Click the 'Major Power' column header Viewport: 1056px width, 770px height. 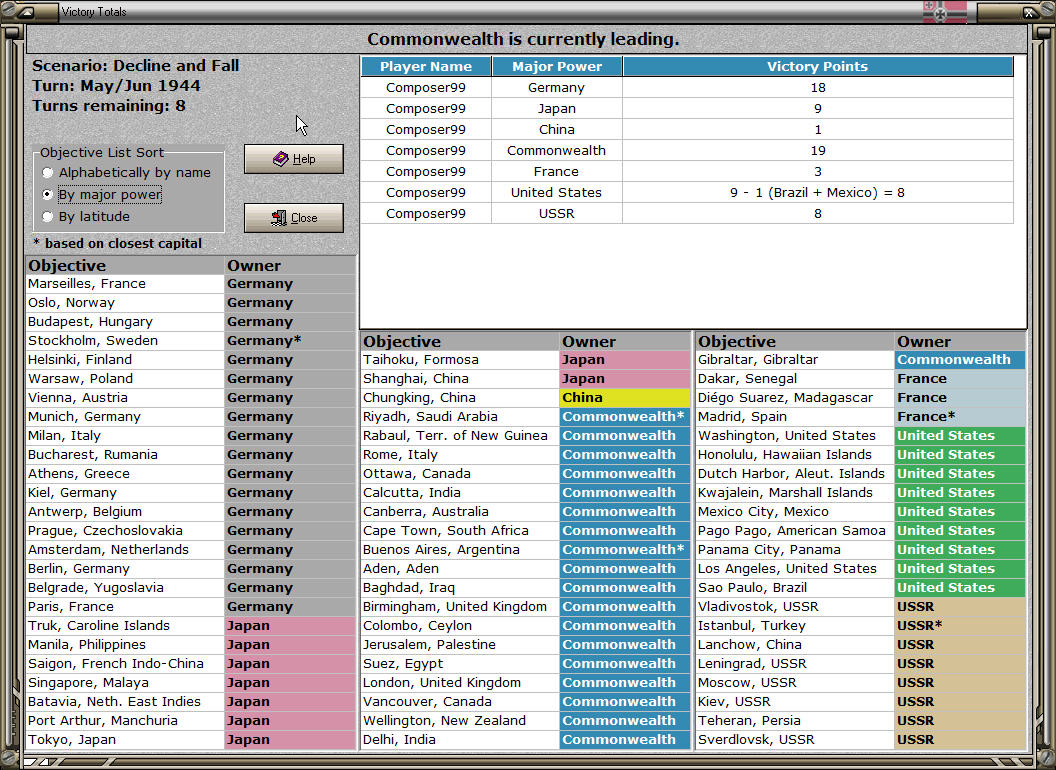(x=557, y=66)
